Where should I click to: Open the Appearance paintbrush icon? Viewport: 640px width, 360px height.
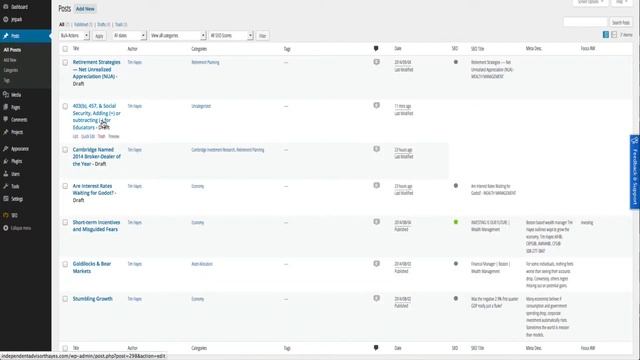pos(6,149)
